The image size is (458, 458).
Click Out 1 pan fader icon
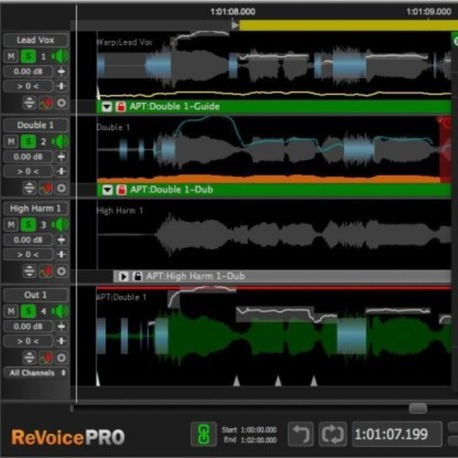coord(61,341)
